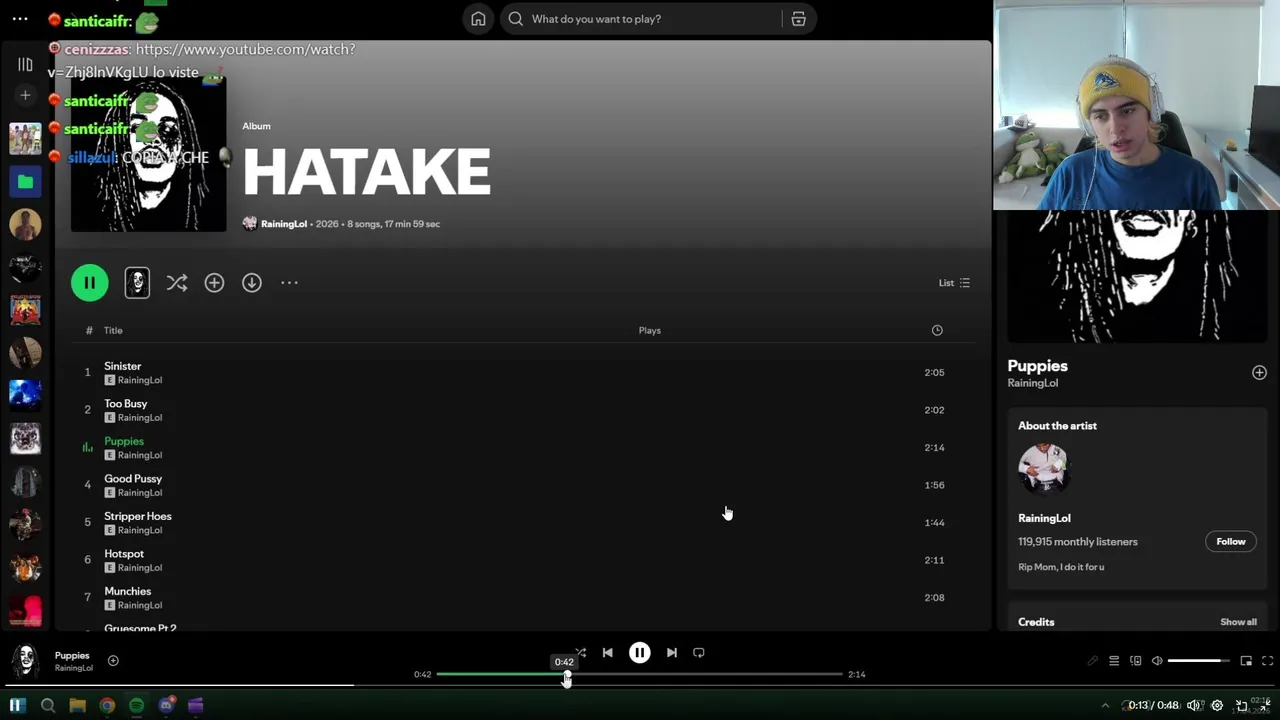
Task: Open the three-dot app menu at top left
Action: (20, 19)
